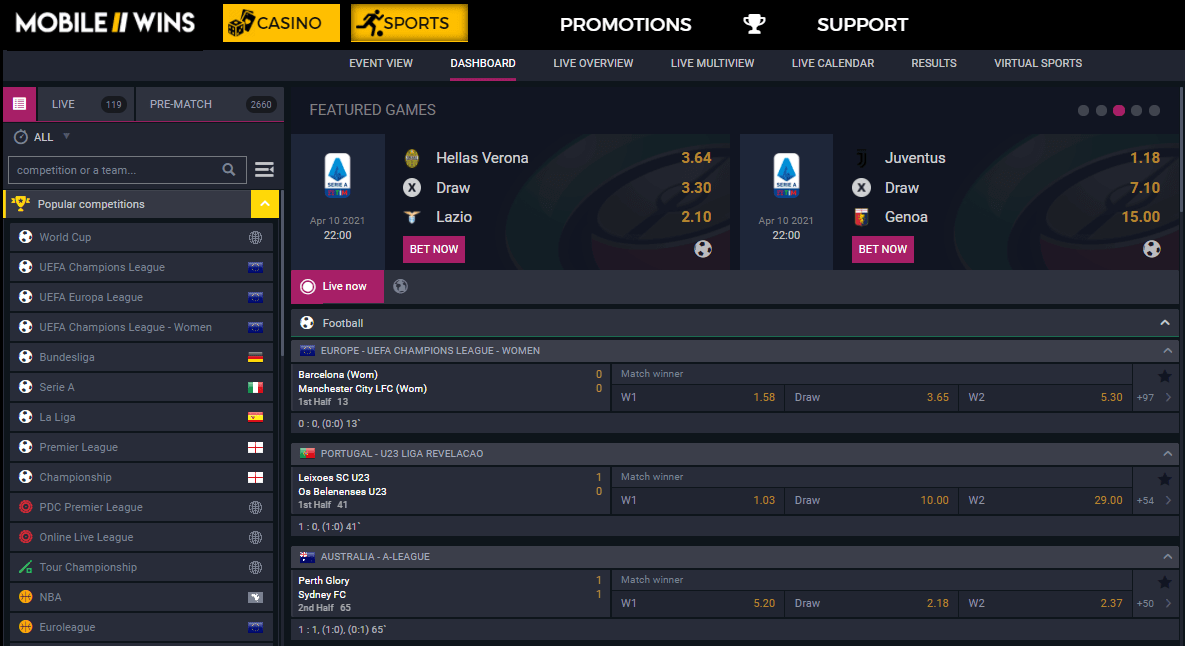Viewport: 1185px width, 646px height.
Task: Toggle the Live now filter
Action: click(337, 286)
